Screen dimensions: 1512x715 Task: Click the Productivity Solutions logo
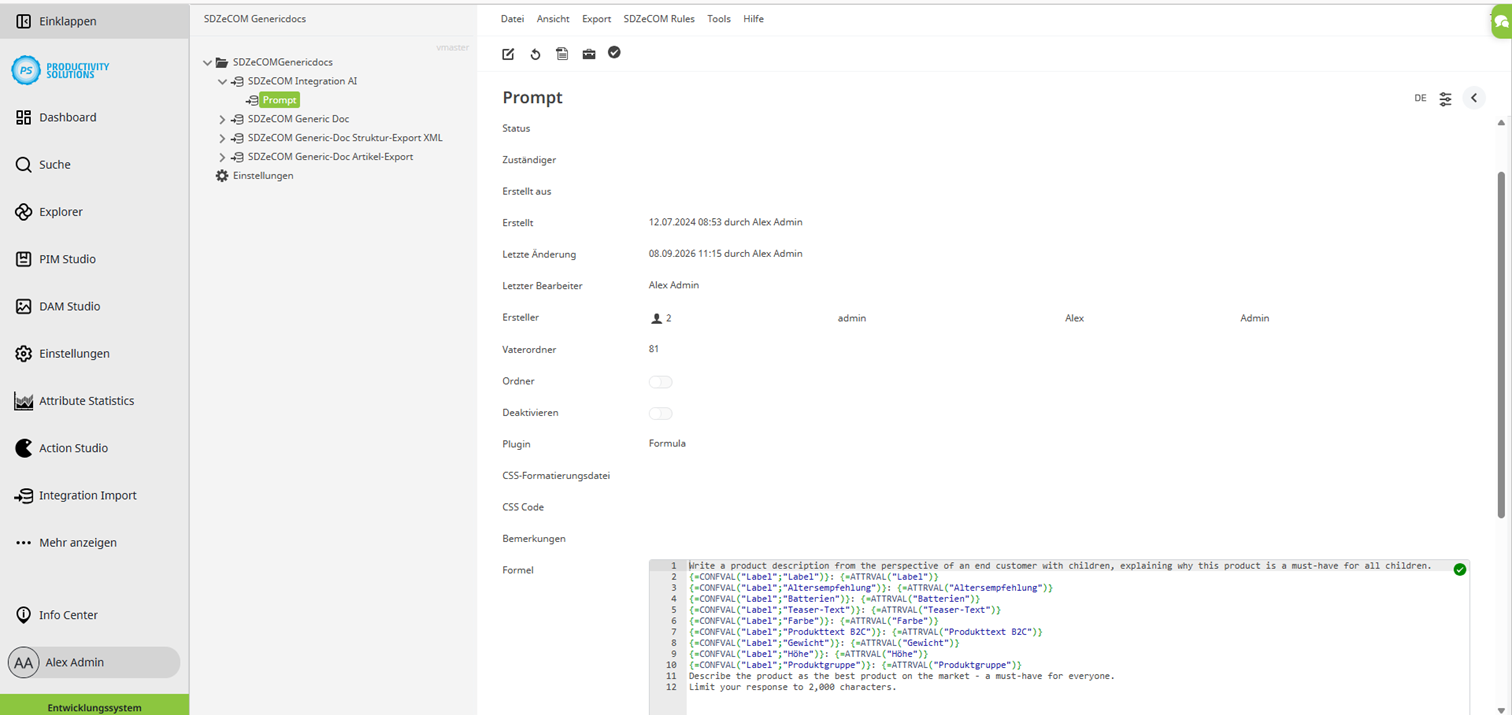tap(60, 70)
